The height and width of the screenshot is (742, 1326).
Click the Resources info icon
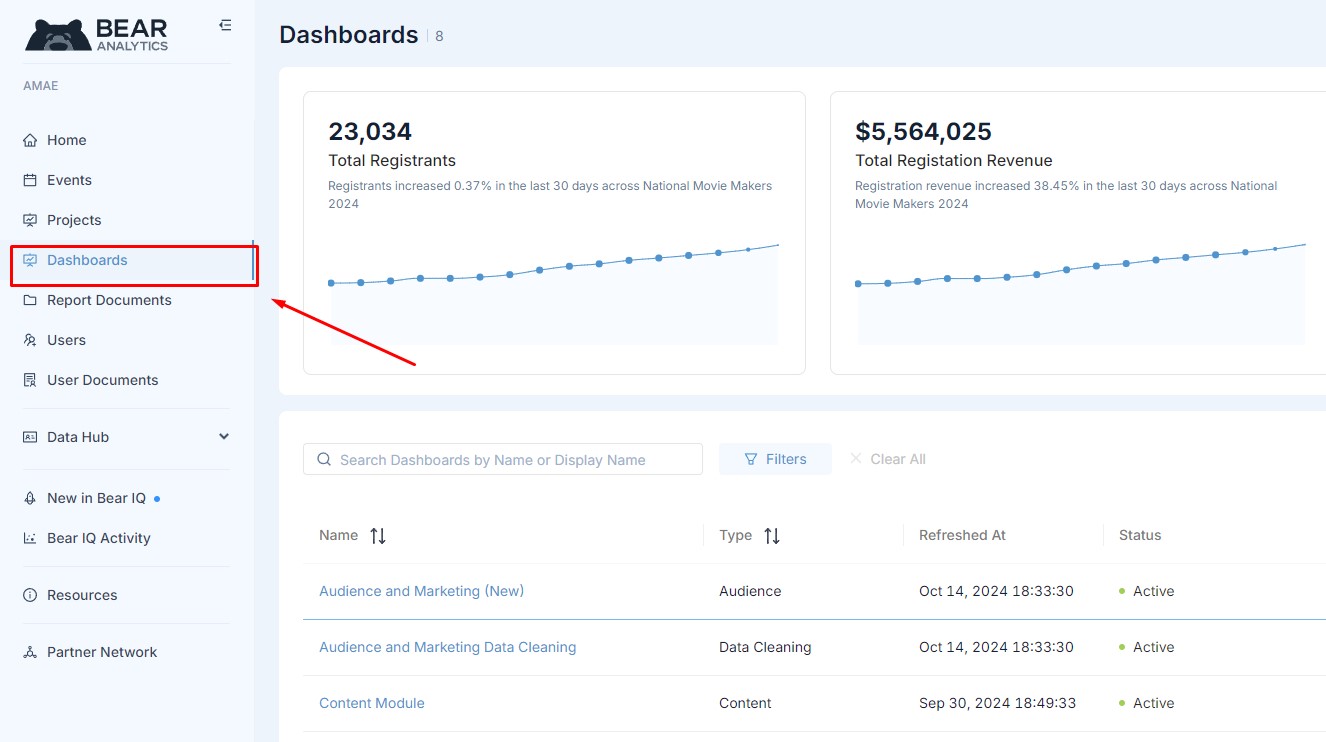[30, 595]
